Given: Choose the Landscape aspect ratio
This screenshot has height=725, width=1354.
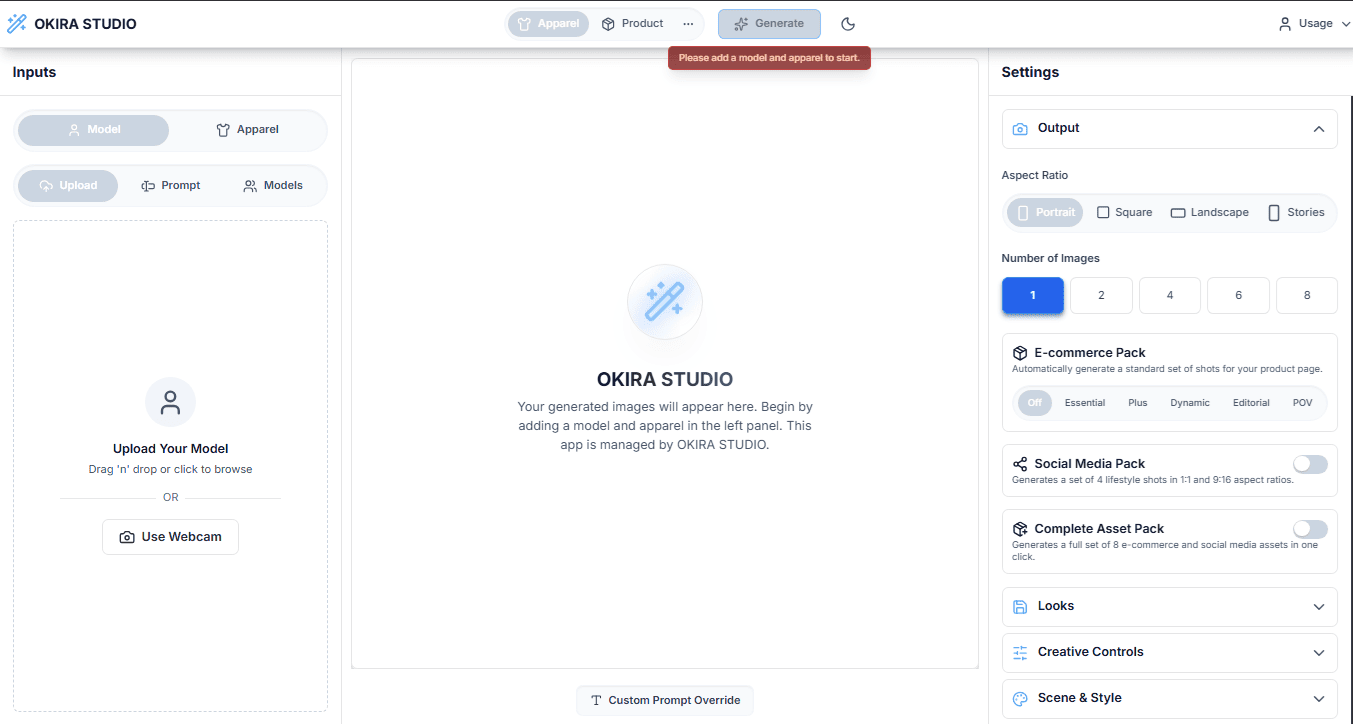Looking at the screenshot, I should pos(1210,213).
